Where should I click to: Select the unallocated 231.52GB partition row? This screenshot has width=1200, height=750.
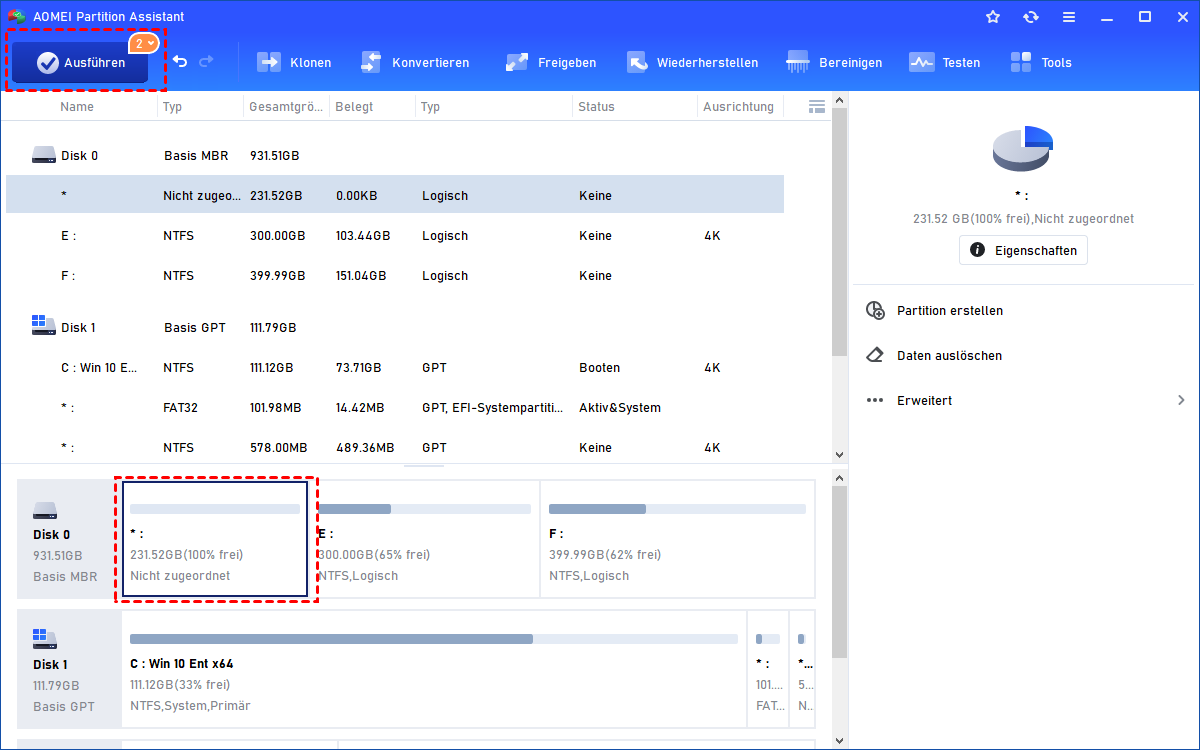coord(395,196)
